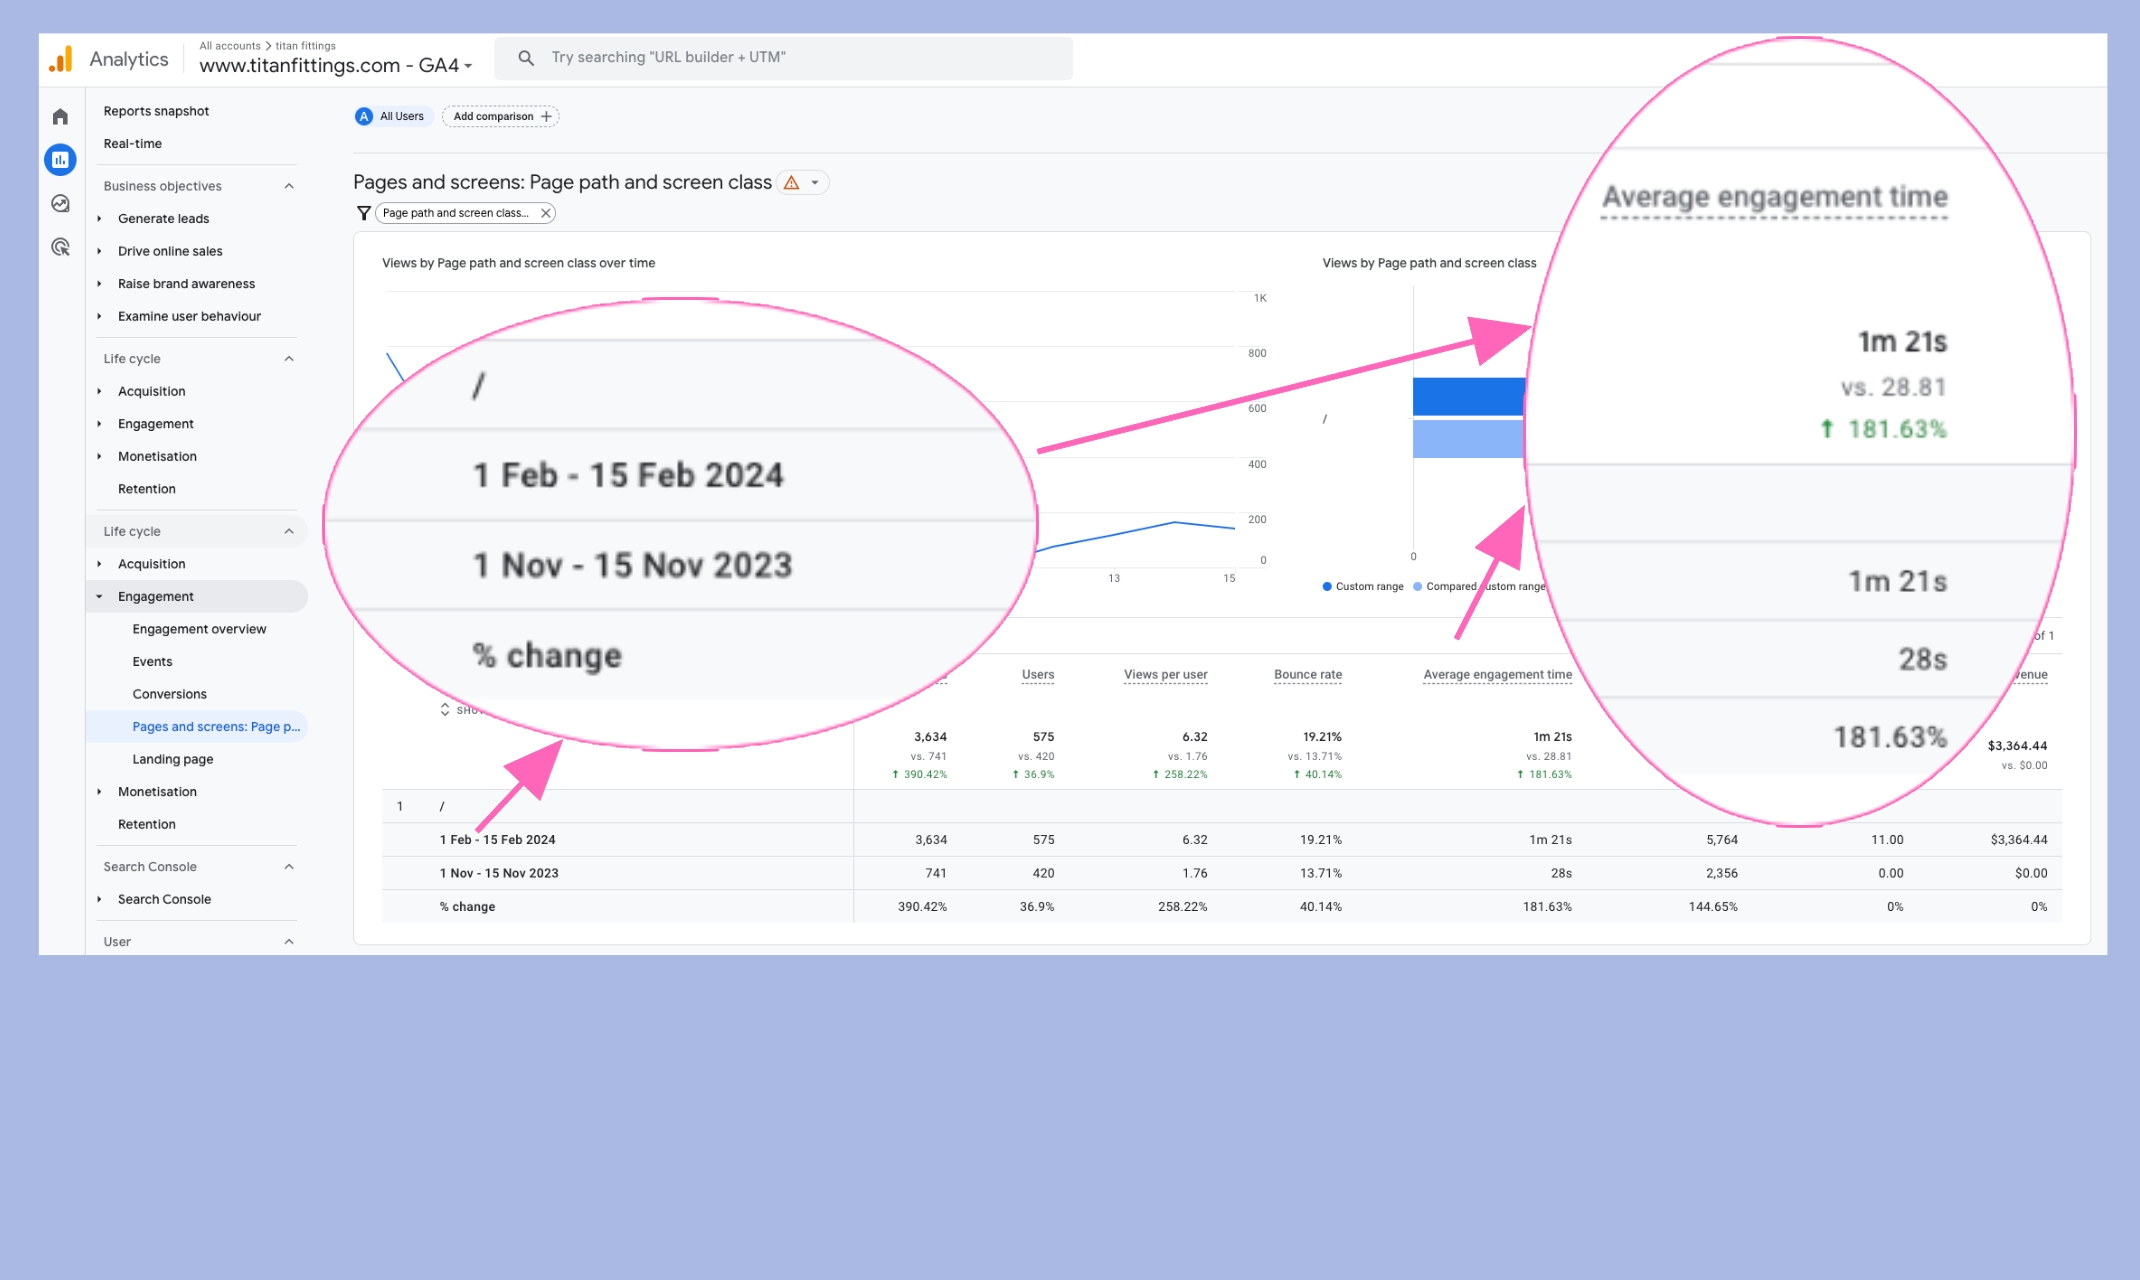Image resolution: width=2140 pixels, height=1280 pixels.
Task: Toggle All Users segment filter
Action: (391, 116)
